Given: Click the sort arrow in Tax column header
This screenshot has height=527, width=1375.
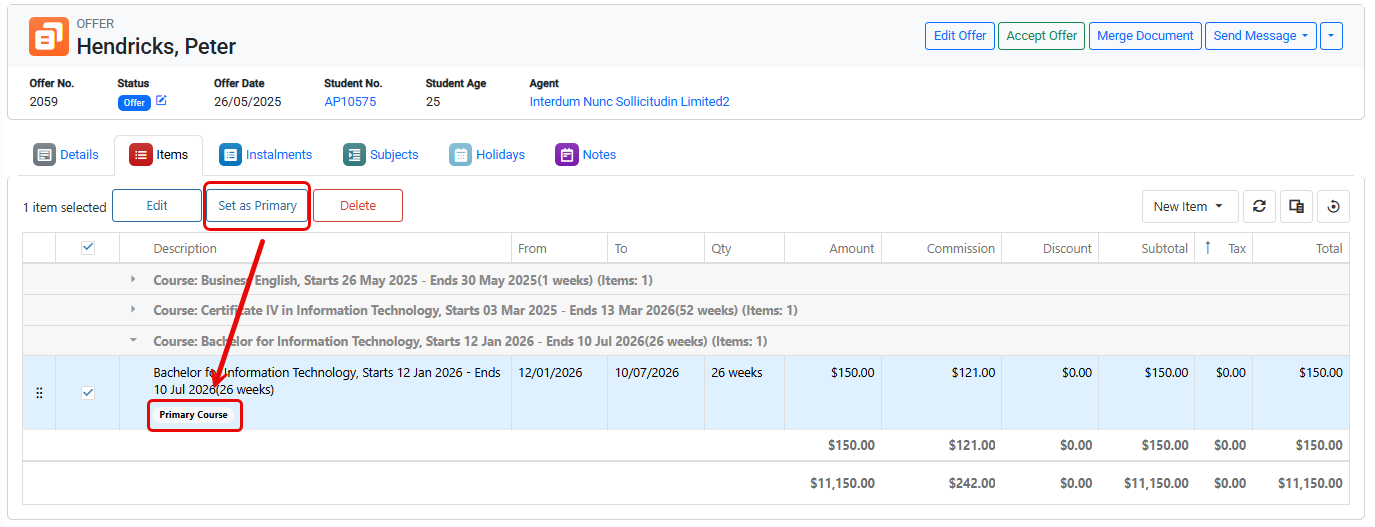Looking at the screenshot, I should click(x=1207, y=248).
